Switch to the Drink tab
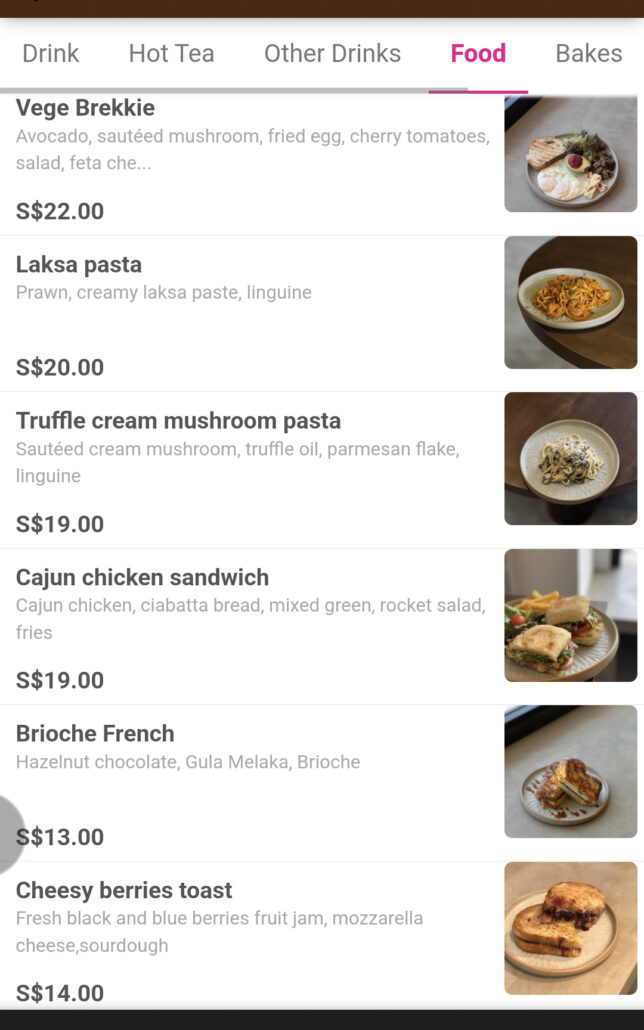This screenshot has width=644, height=1030. (50, 54)
